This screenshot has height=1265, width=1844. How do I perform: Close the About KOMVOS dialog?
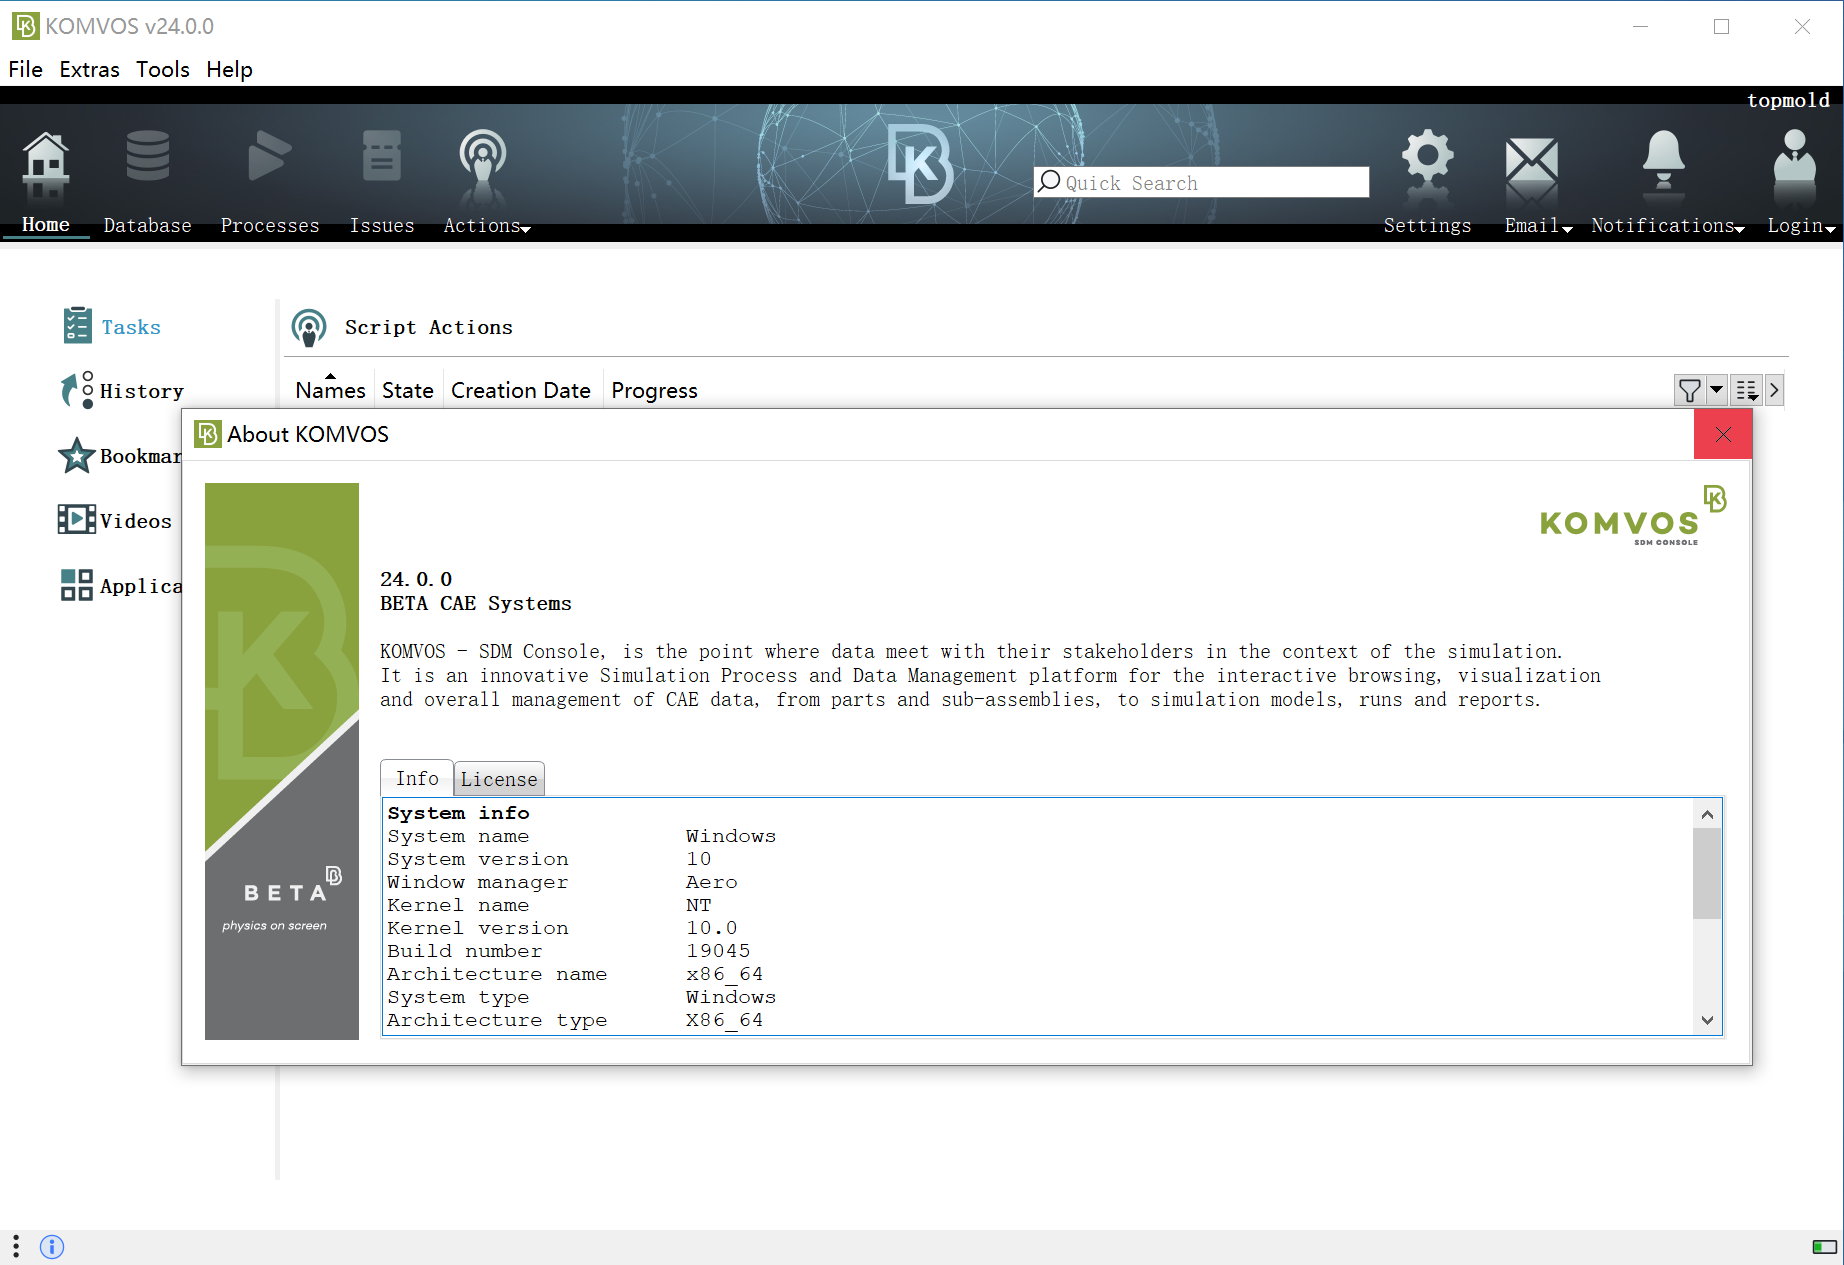[1723, 434]
